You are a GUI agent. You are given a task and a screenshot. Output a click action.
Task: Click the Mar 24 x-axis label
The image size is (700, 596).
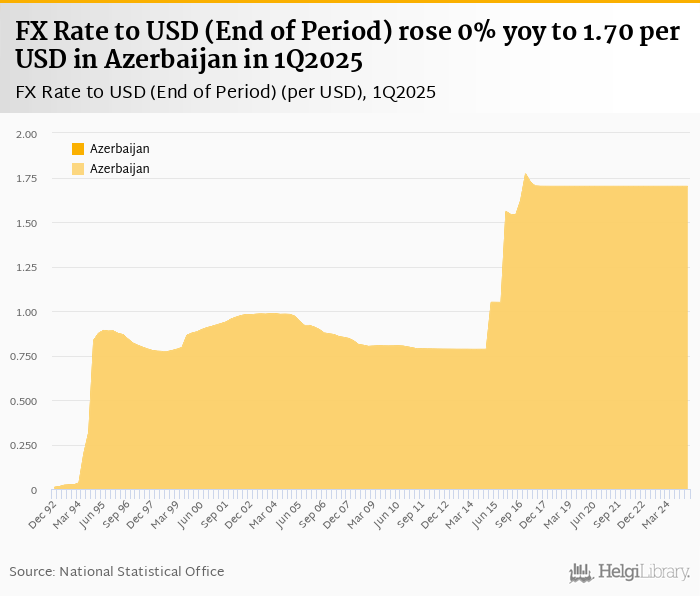pos(658,511)
